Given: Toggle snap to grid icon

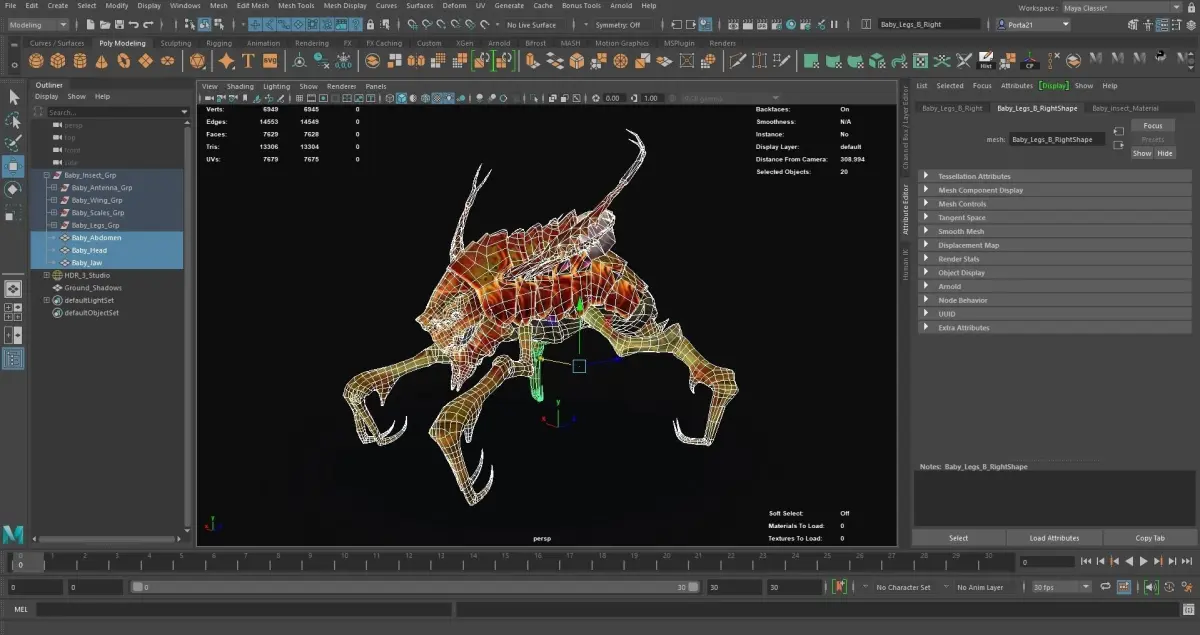Looking at the screenshot, I should point(411,24).
